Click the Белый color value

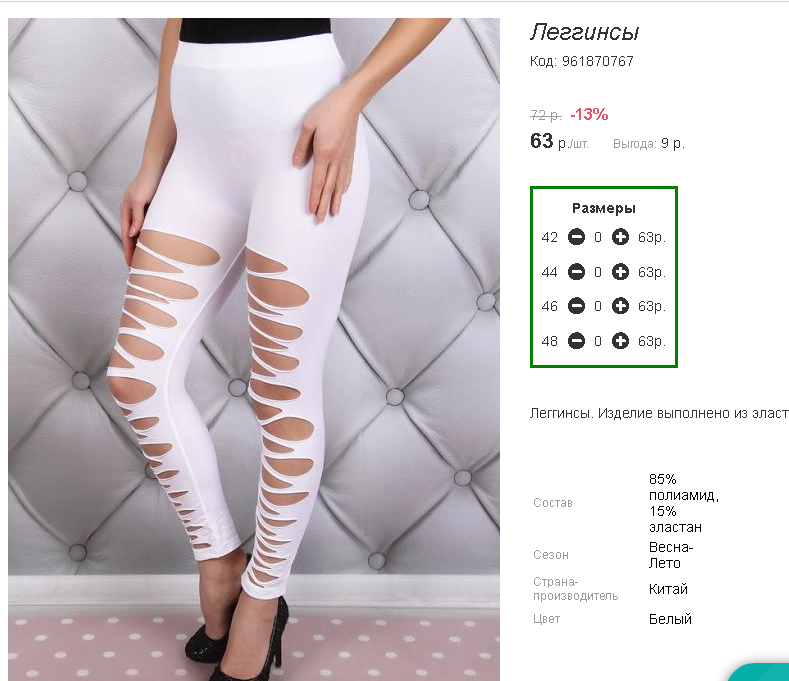[670, 619]
